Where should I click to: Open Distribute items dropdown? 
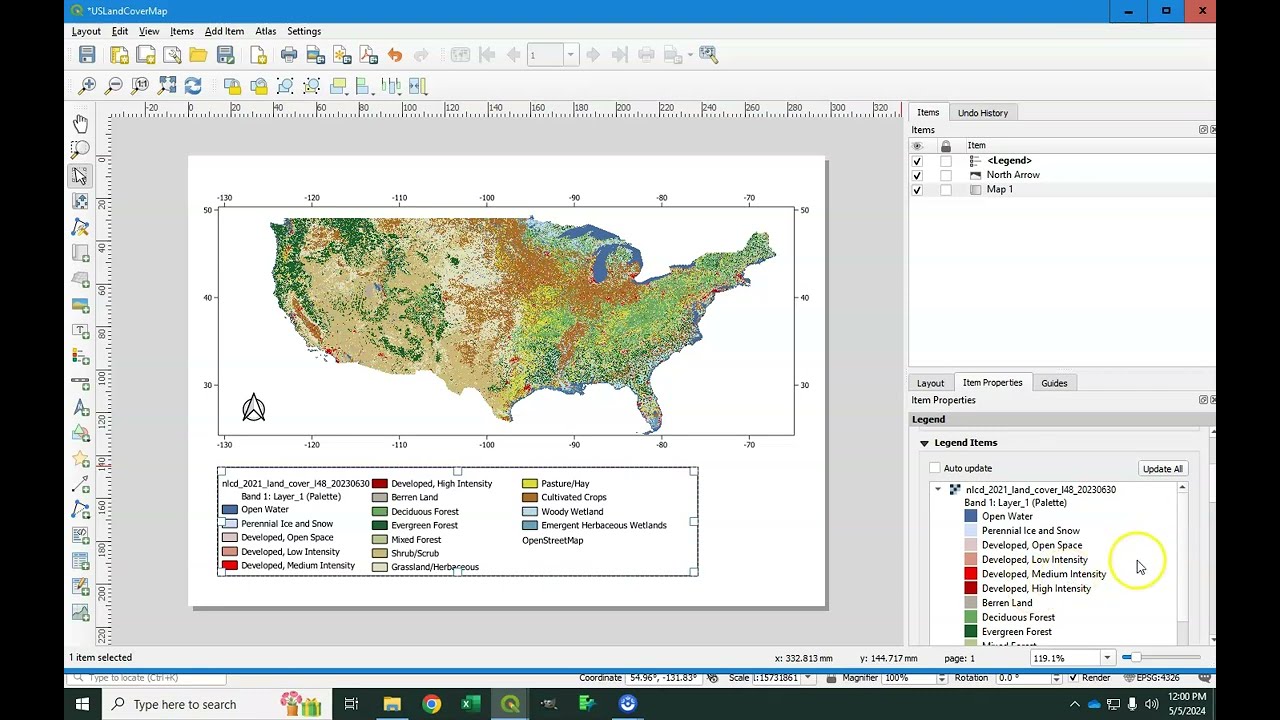coord(391,86)
